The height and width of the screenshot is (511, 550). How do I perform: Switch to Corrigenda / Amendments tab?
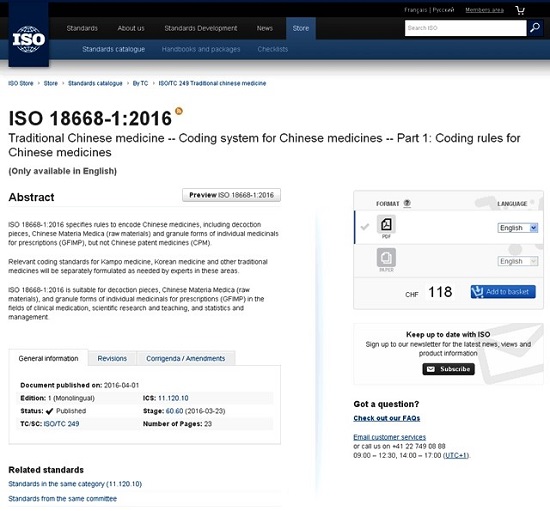click(186, 358)
